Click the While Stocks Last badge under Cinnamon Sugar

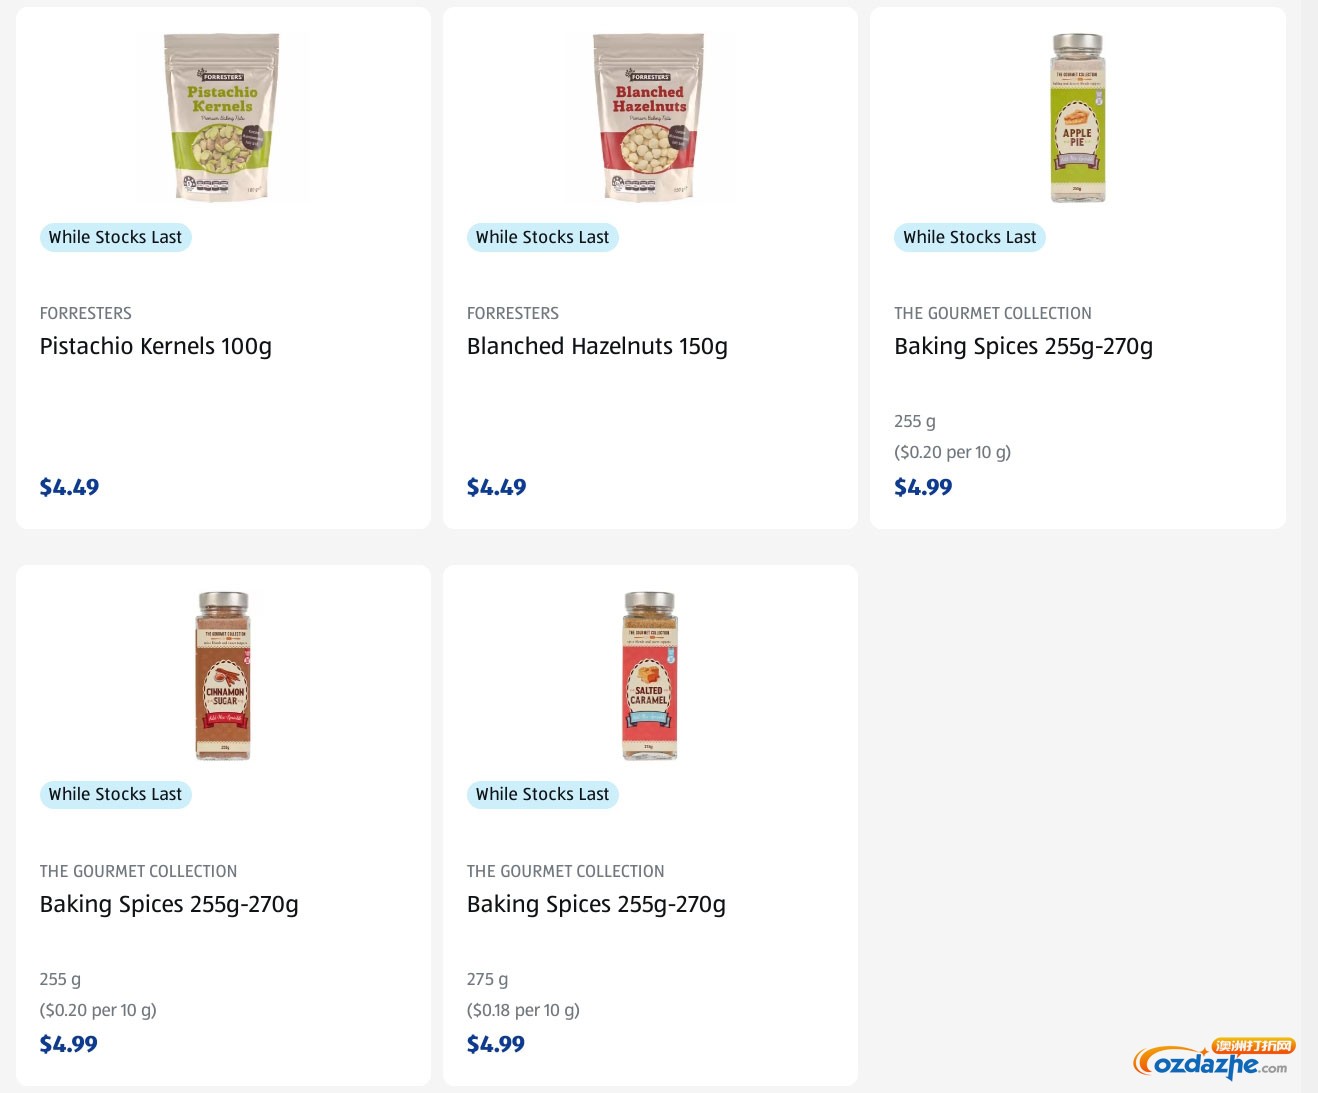click(x=115, y=794)
